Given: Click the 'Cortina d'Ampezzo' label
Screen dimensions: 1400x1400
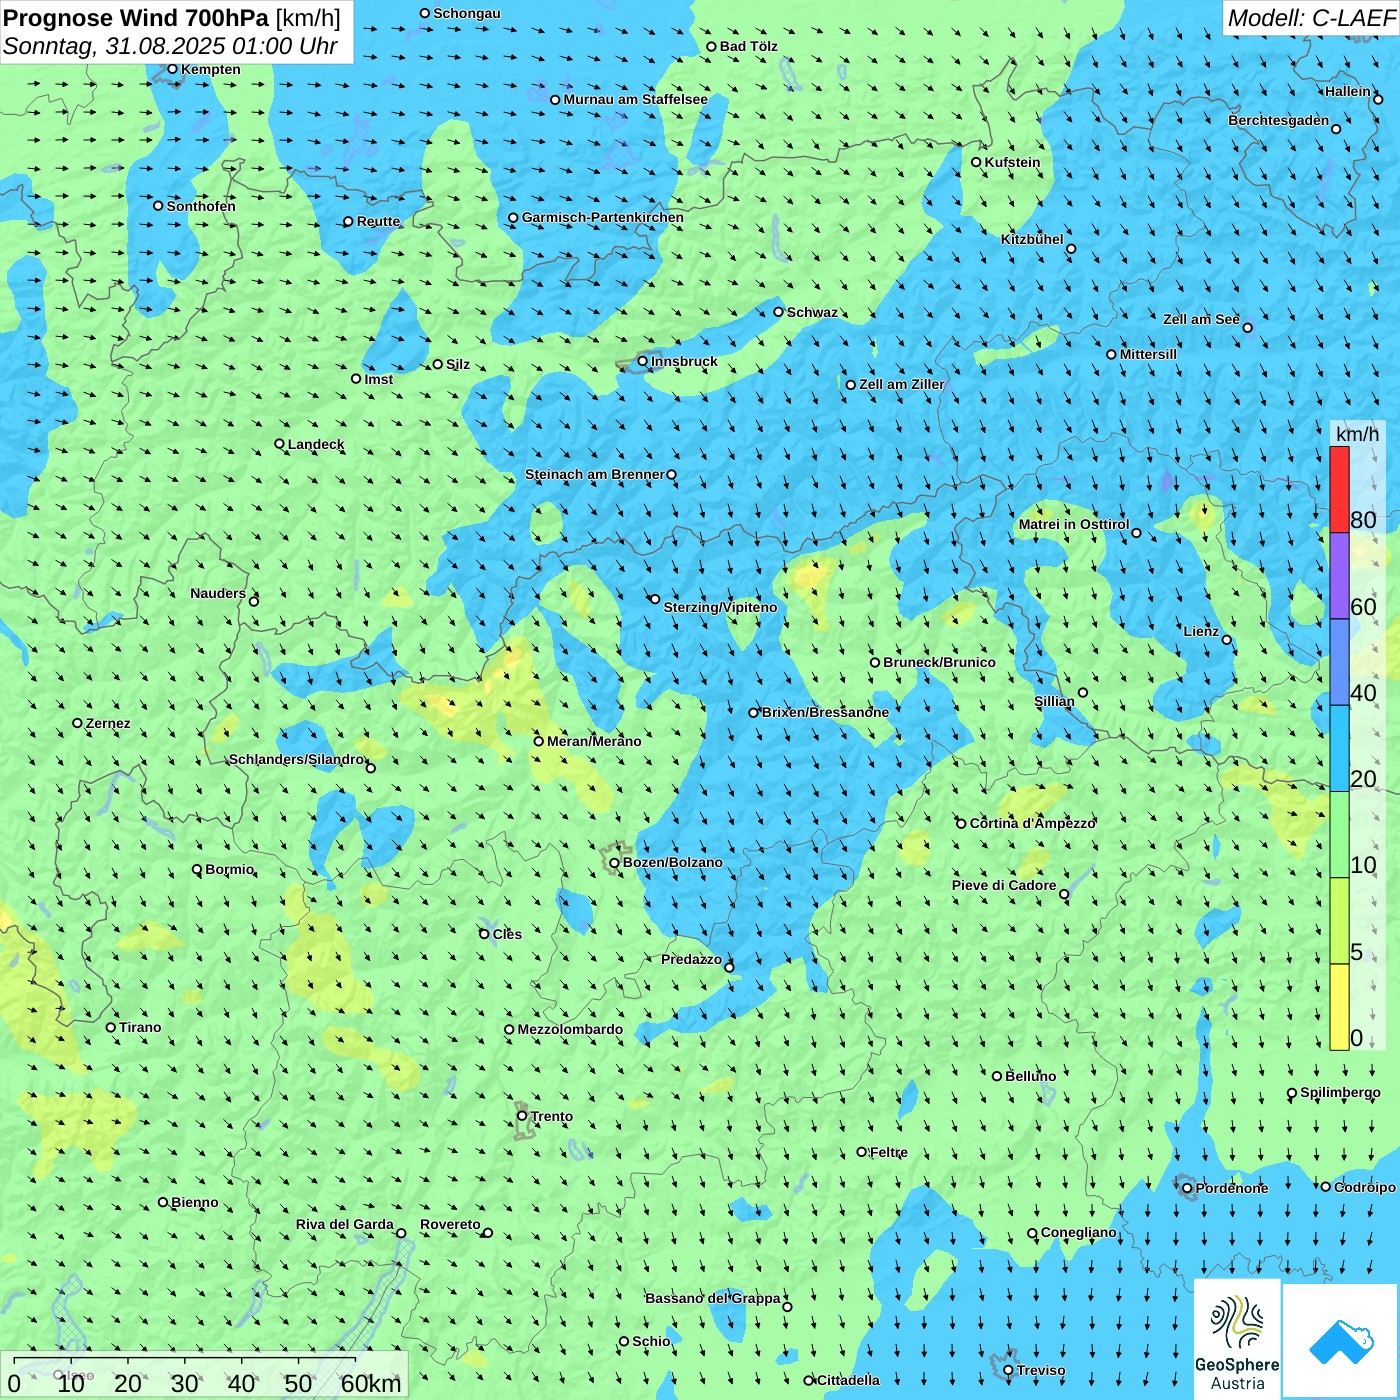Looking at the screenshot, I should pyautogui.click(x=1033, y=823).
